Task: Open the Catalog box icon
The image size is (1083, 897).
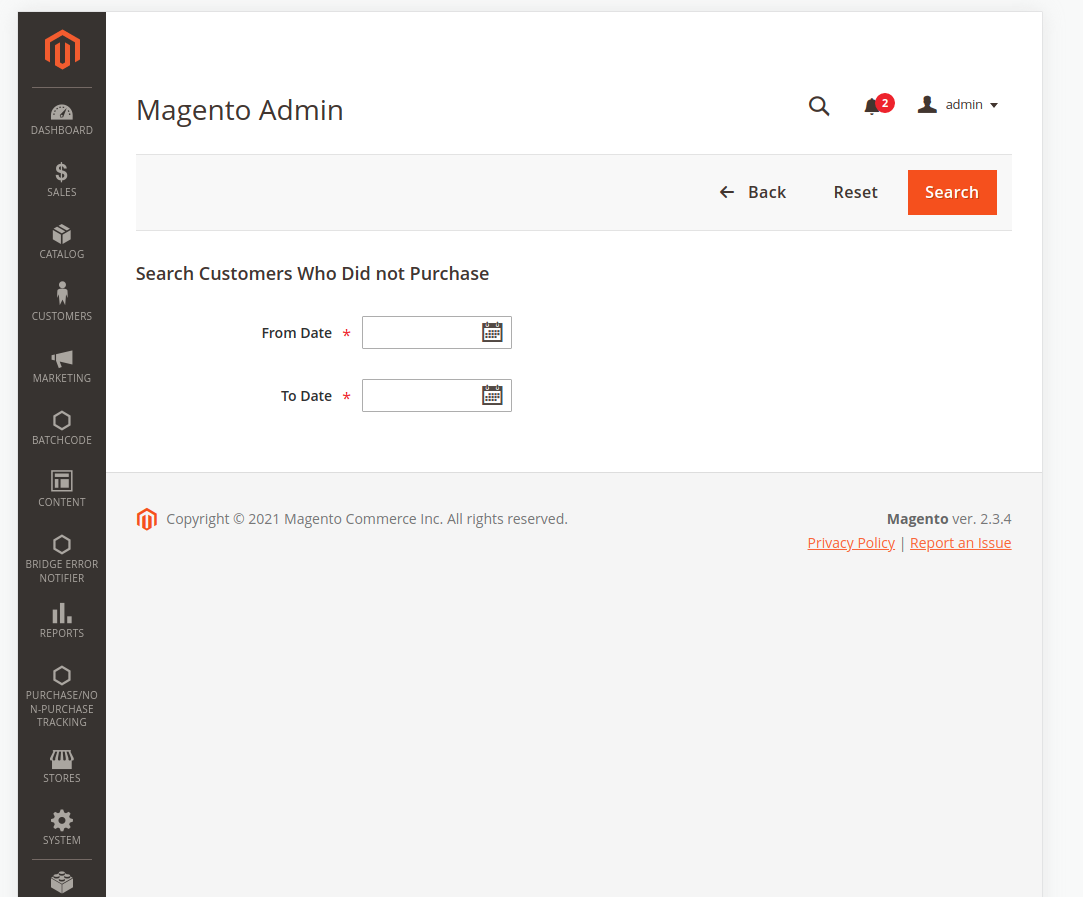Action: tap(61, 242)
